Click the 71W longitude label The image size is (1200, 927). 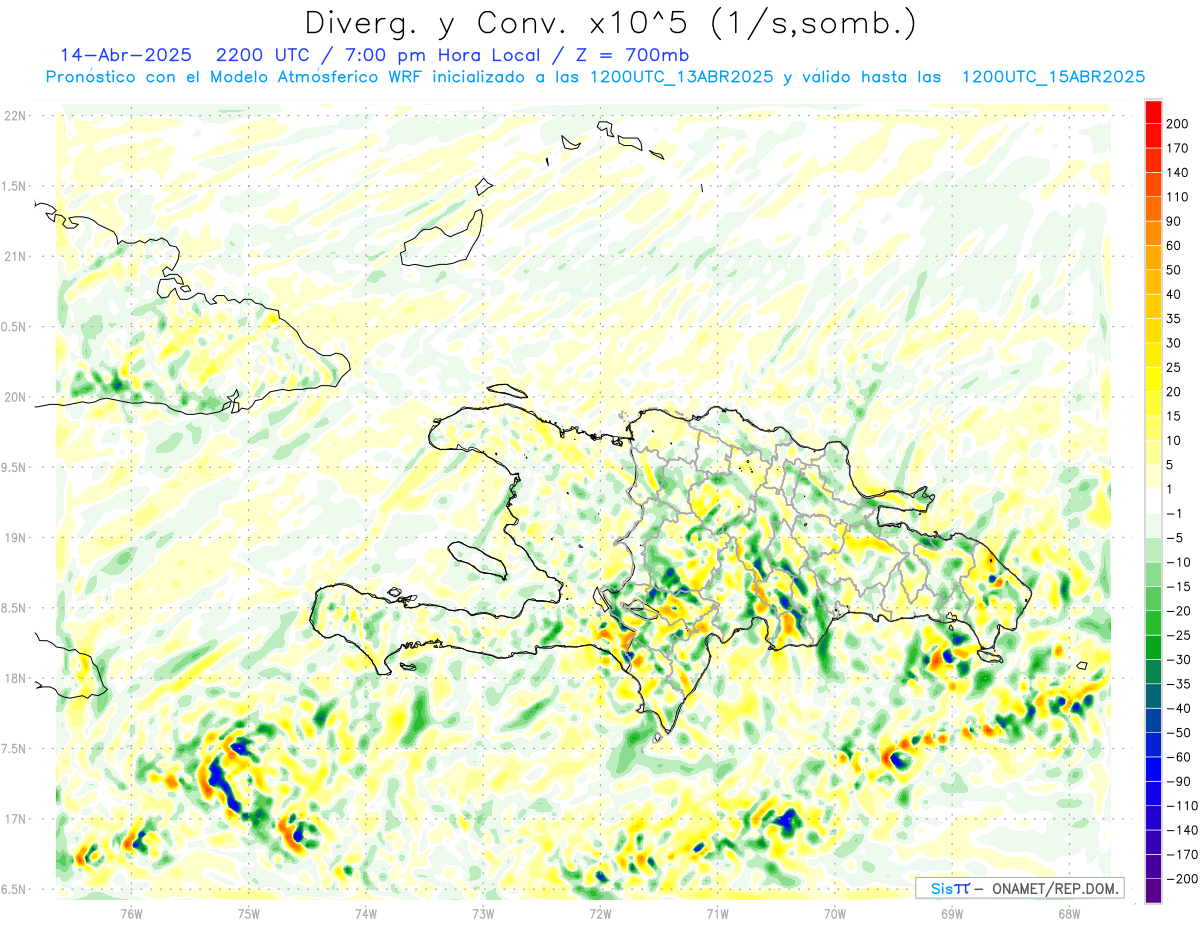coord(717,914)
